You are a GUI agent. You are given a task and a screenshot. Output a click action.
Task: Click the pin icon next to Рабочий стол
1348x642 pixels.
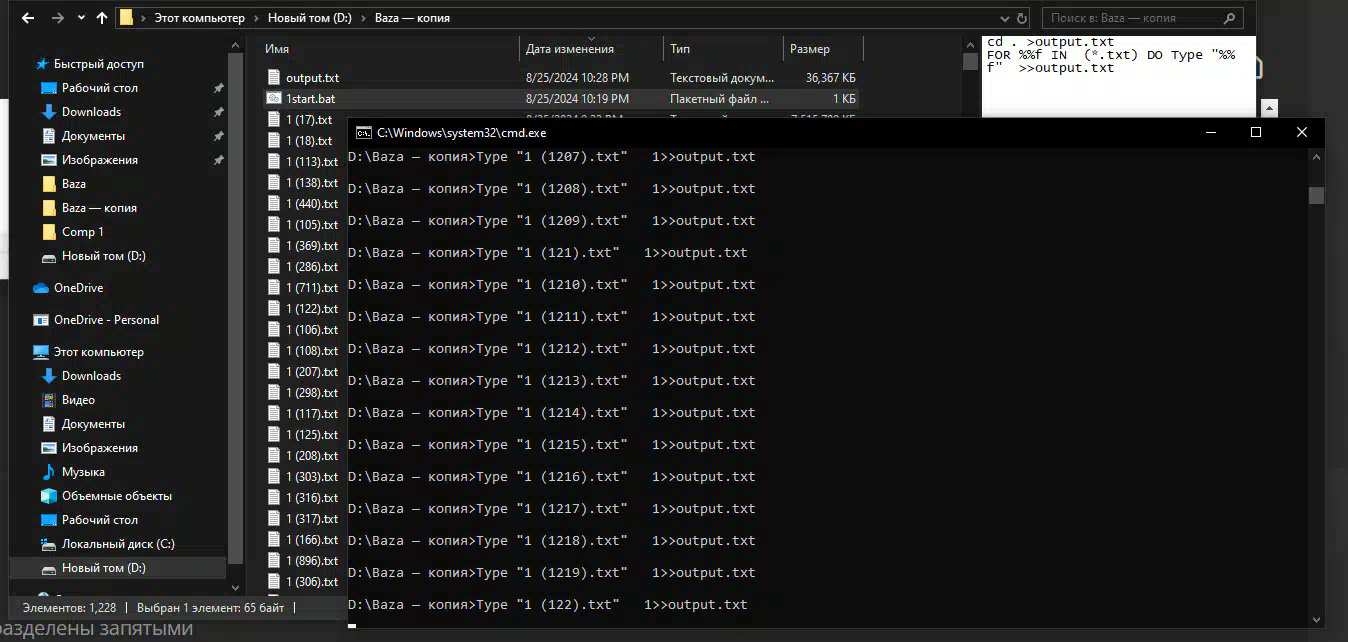[218, 88]
